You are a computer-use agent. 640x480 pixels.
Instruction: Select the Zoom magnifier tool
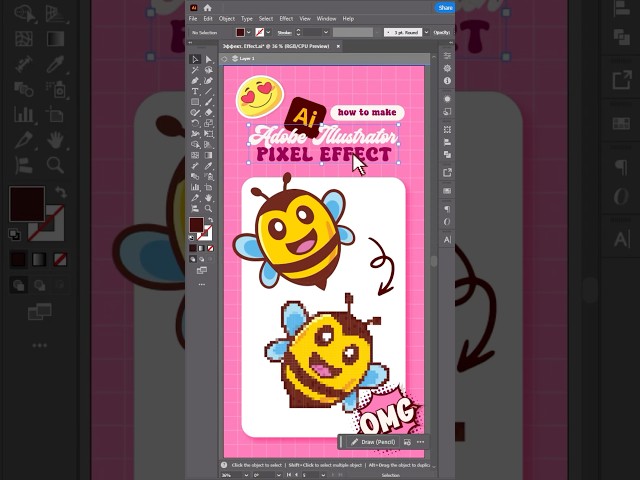click(209, 208)
